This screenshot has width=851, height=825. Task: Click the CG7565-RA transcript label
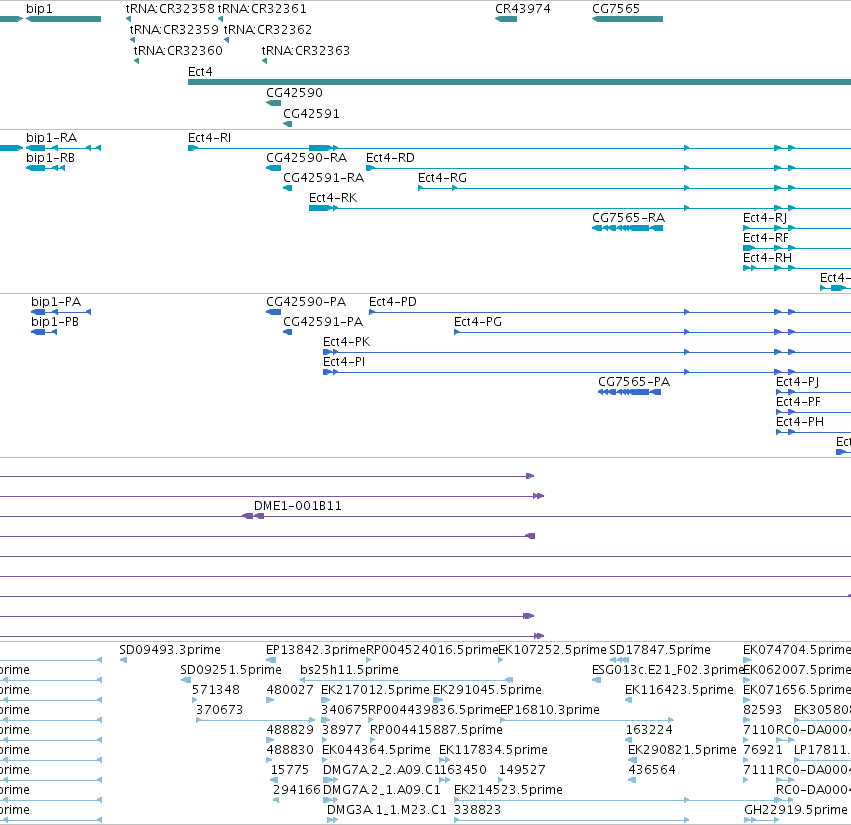(628, 218)
